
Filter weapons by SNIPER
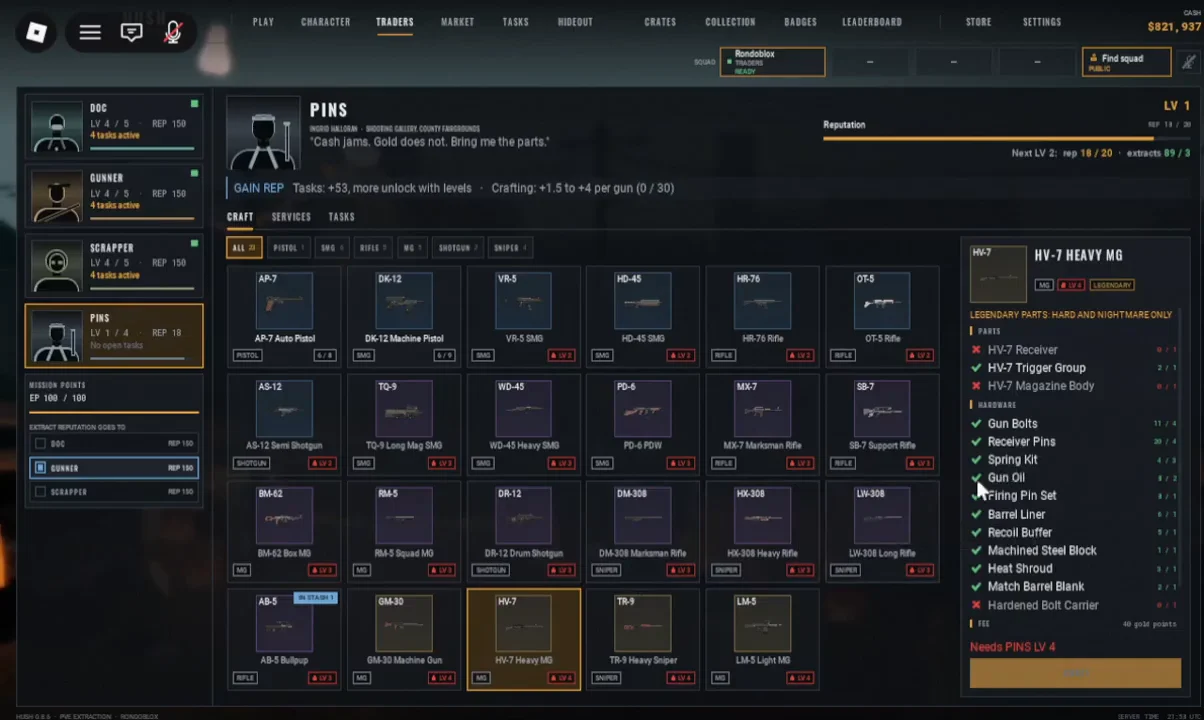[510, 248]
